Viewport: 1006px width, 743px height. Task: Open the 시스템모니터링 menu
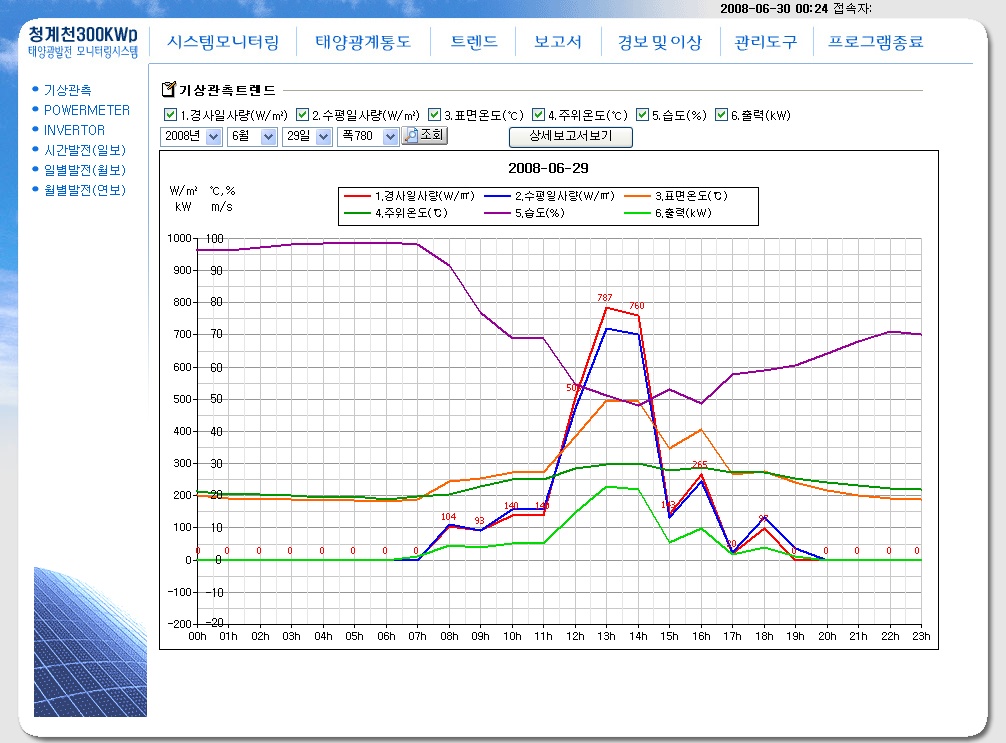tap(222, 43)
